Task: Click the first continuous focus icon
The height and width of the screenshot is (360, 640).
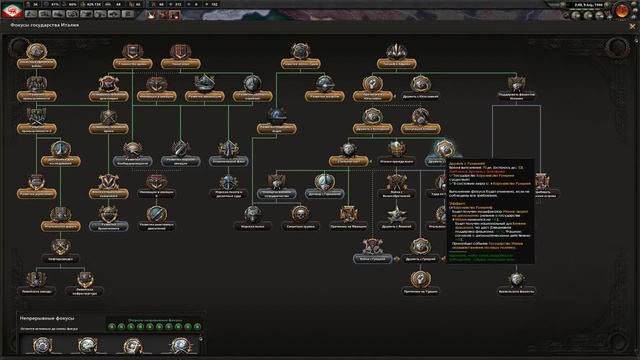Action: (42, 345)
